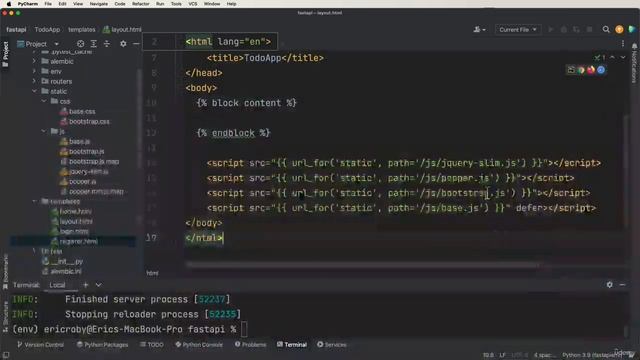The image size is (640, 360).
Task: Click the Debug bug icon
Action: pos(564,29)
